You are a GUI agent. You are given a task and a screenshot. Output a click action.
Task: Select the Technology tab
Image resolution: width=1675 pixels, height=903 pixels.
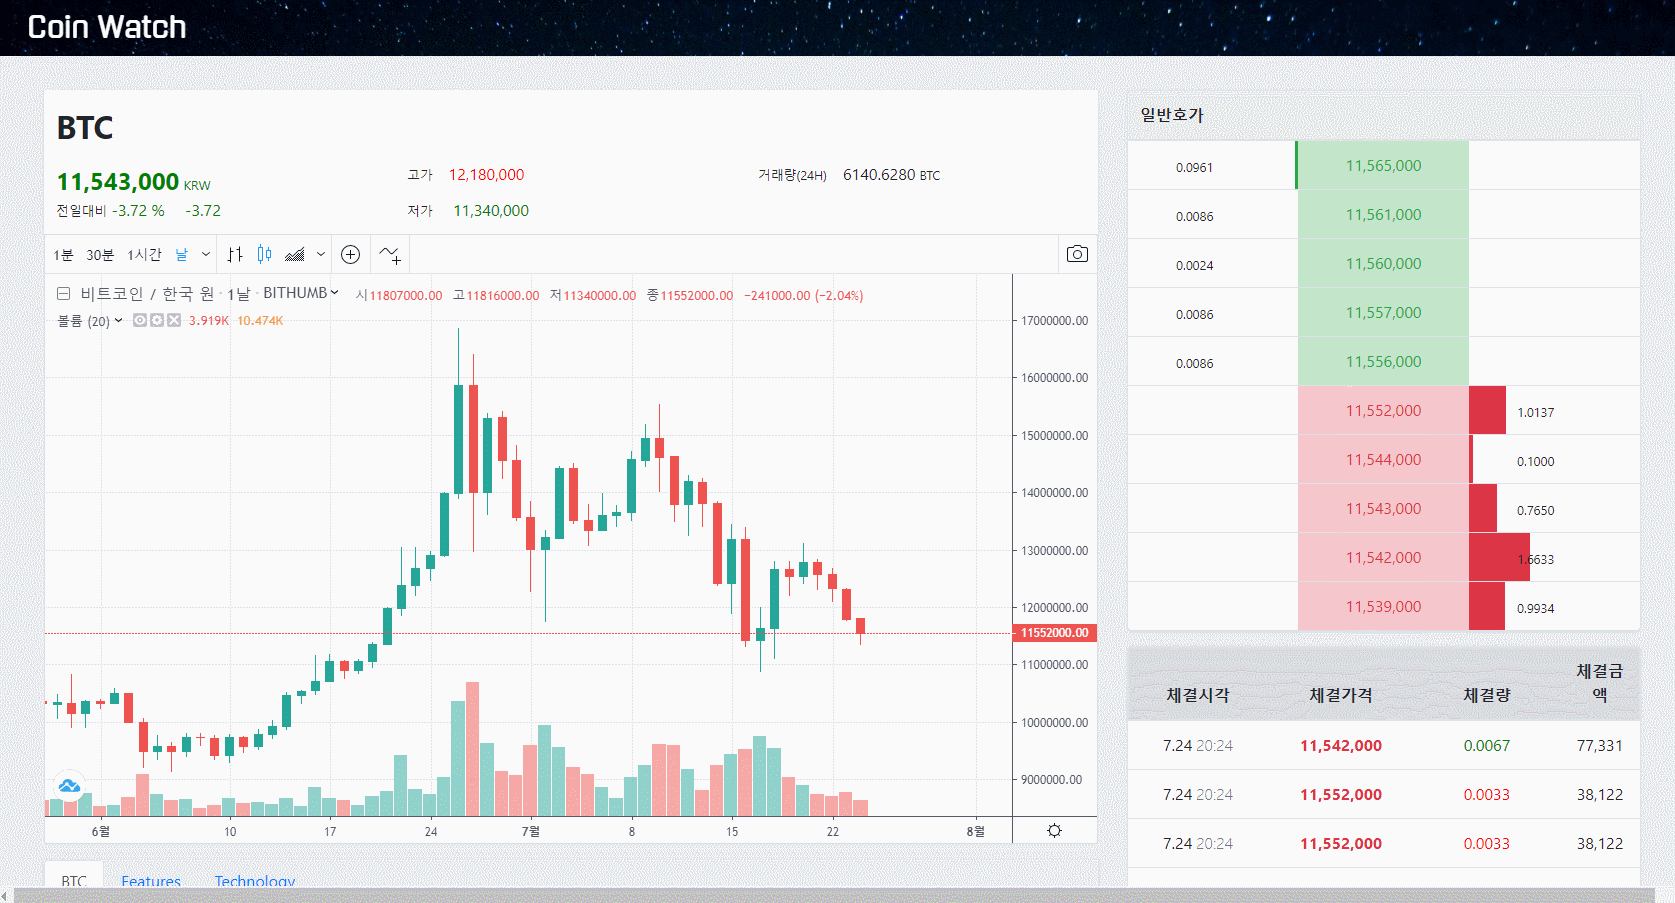coord(255,881)
